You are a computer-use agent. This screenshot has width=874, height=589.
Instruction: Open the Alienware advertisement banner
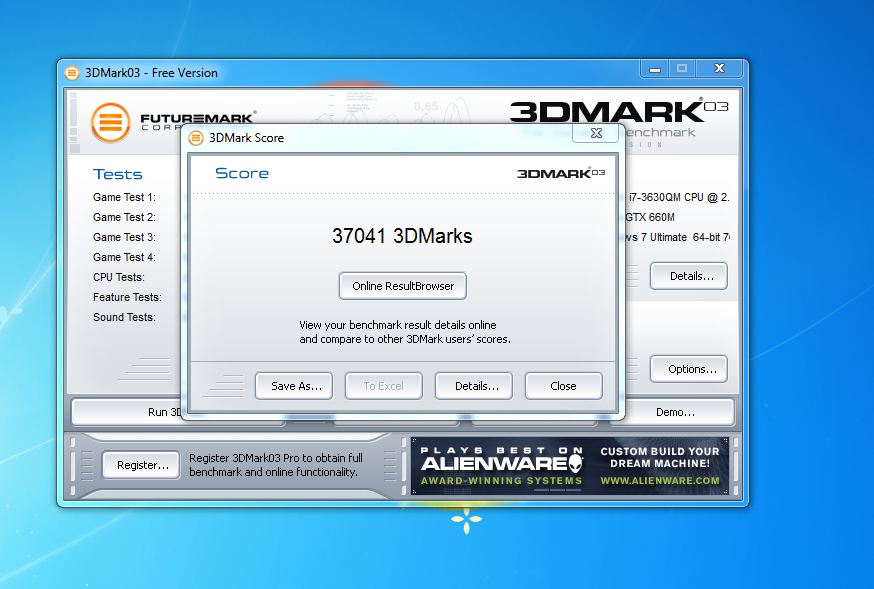570,466
